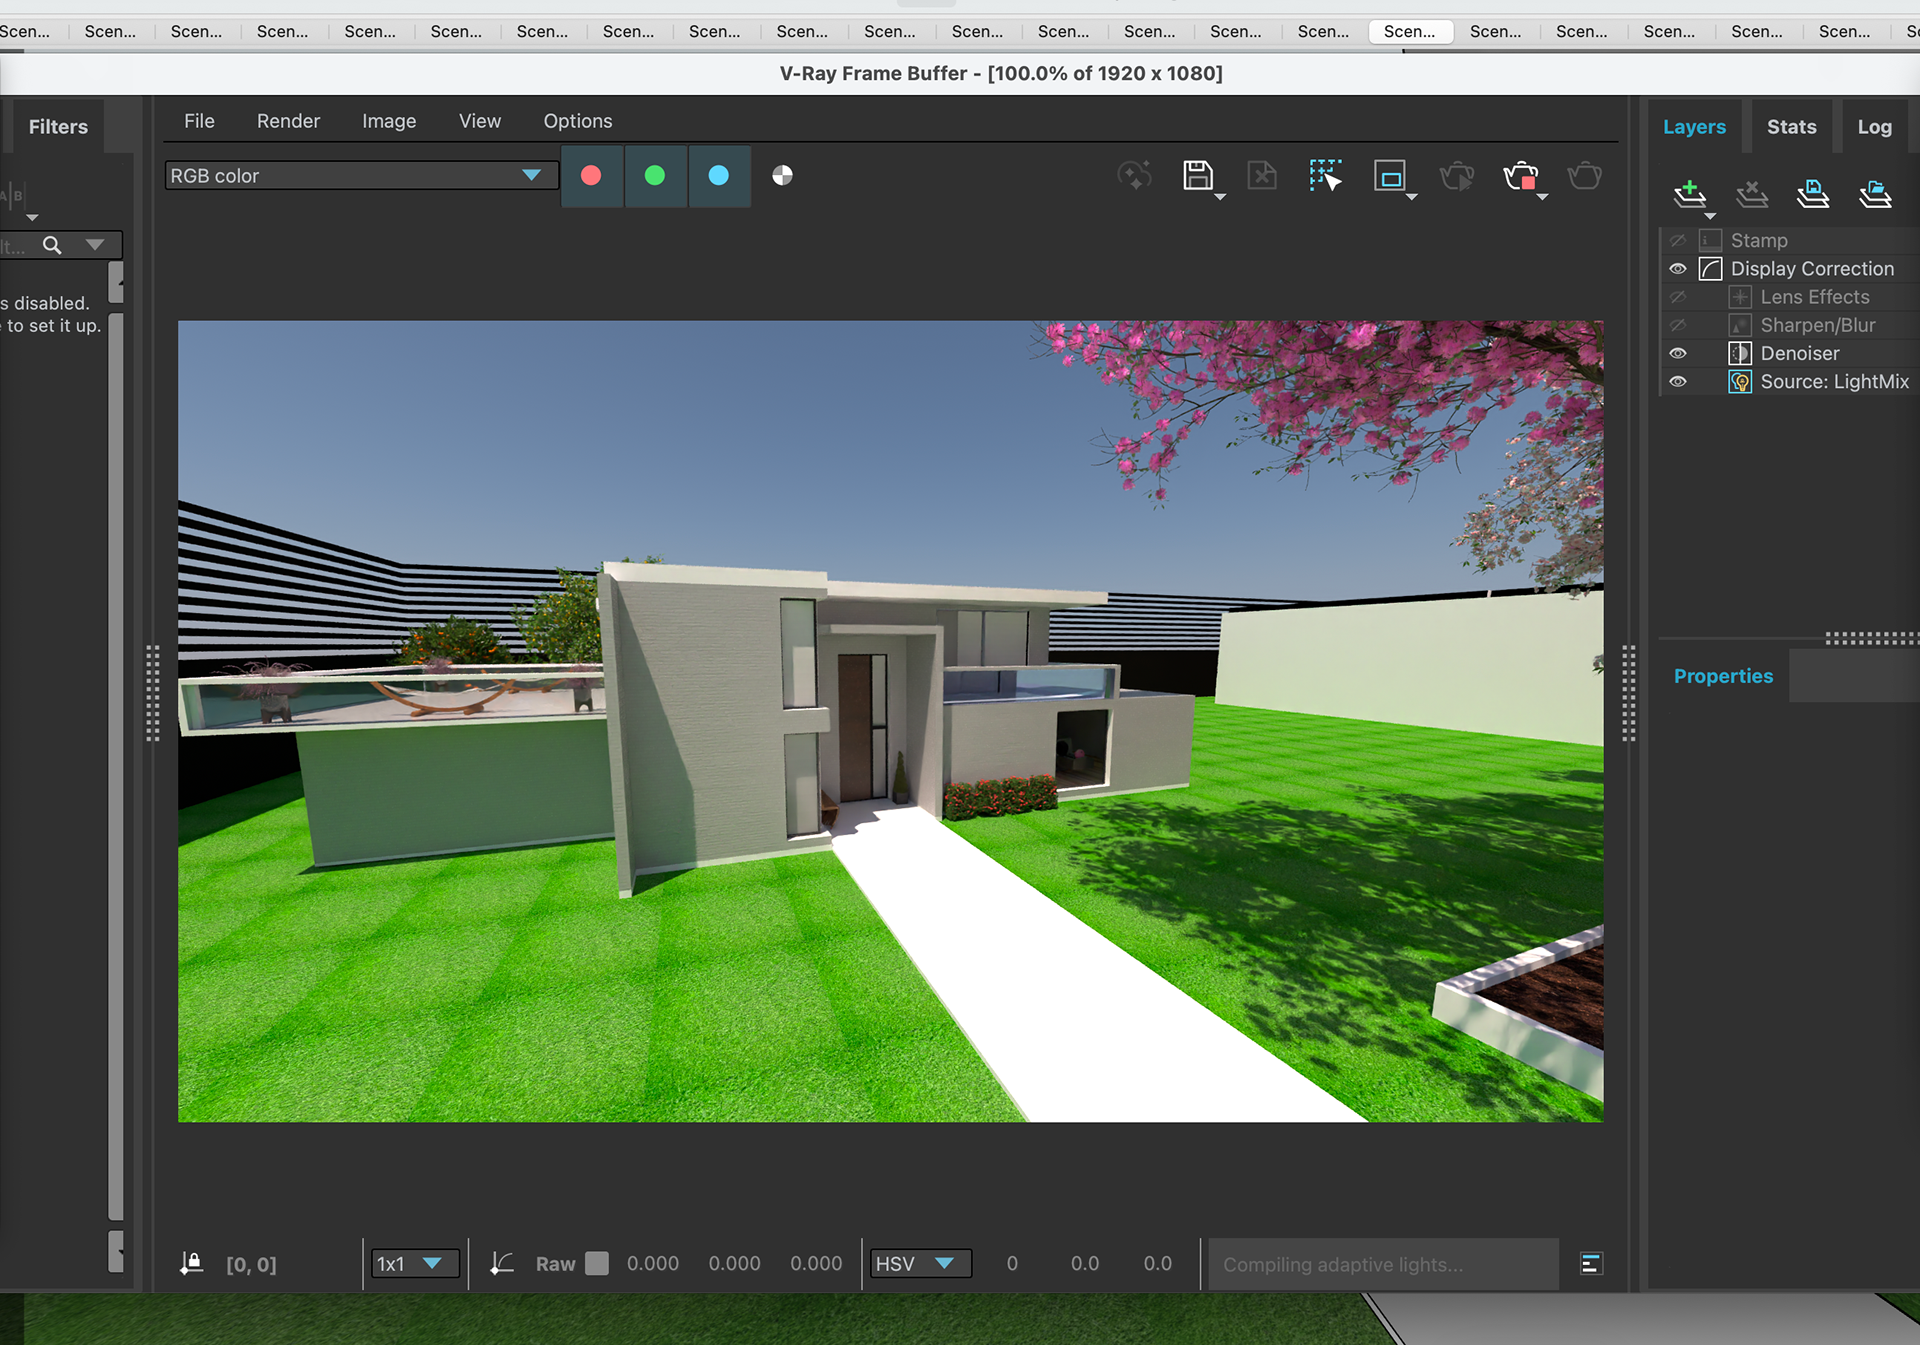Click the Properties panel header
The height and width of the screenshot is (1345, 1920).
pos(1723,676)
